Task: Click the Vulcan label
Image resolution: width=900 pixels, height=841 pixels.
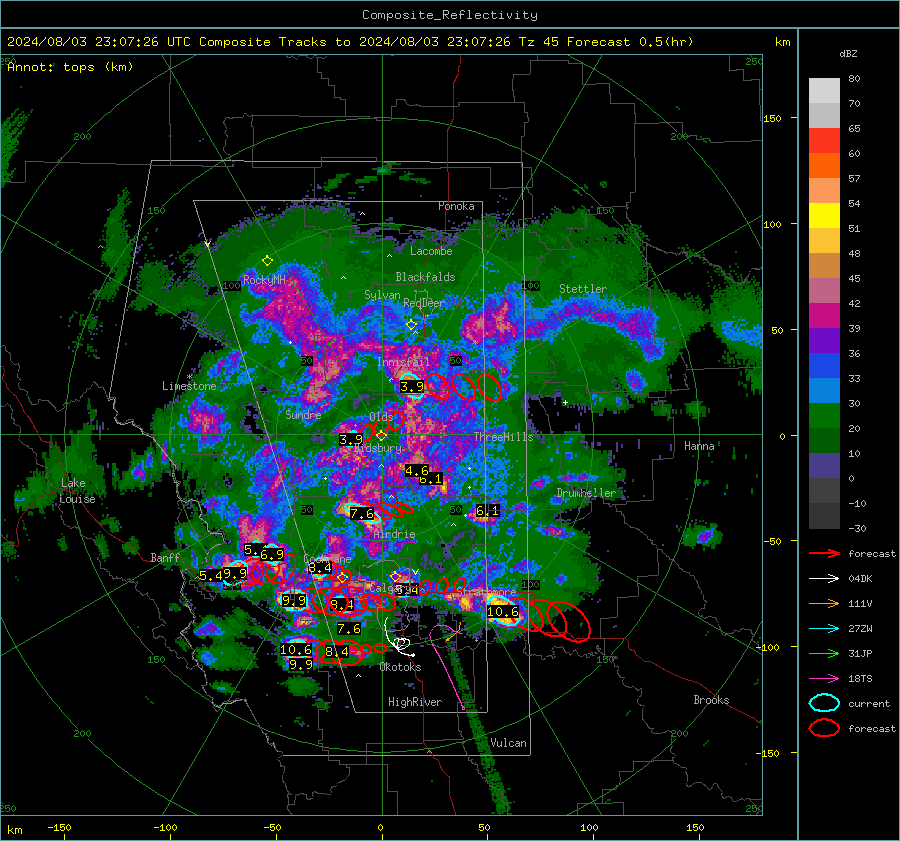Action: pos(508,743)
